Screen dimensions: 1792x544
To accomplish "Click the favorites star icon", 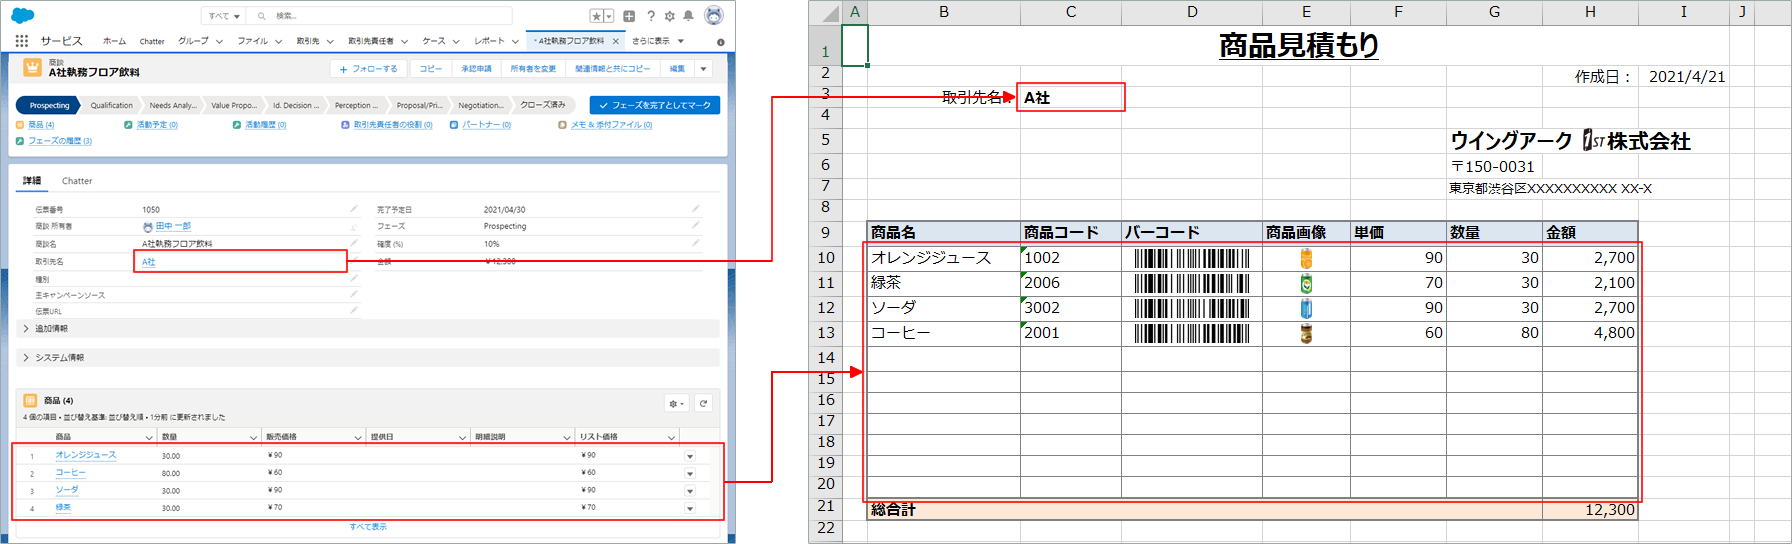I will tap(597, 16).
